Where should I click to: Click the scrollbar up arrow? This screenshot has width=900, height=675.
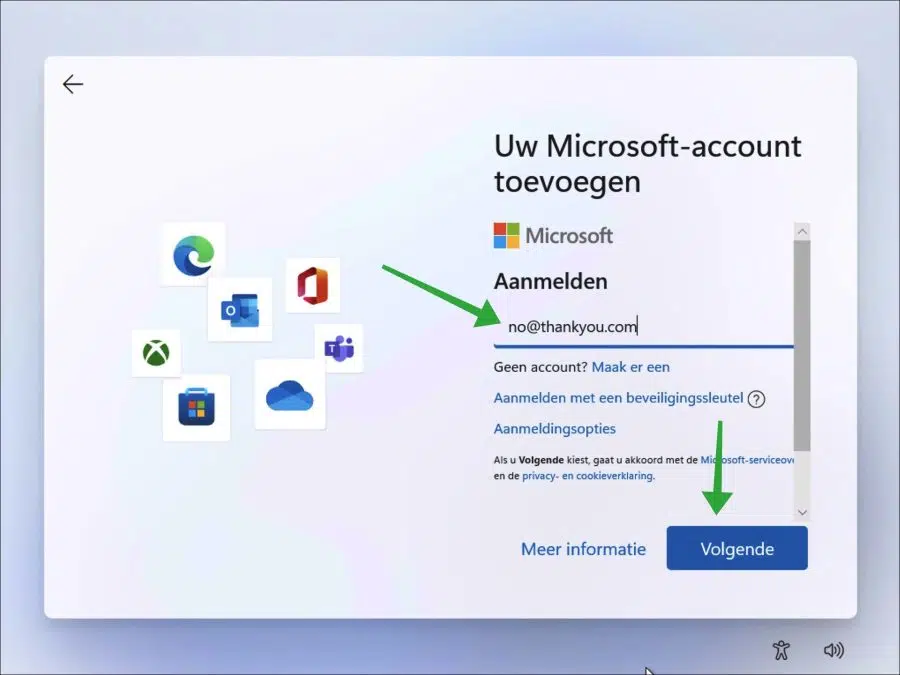click(x=802, y=231)
